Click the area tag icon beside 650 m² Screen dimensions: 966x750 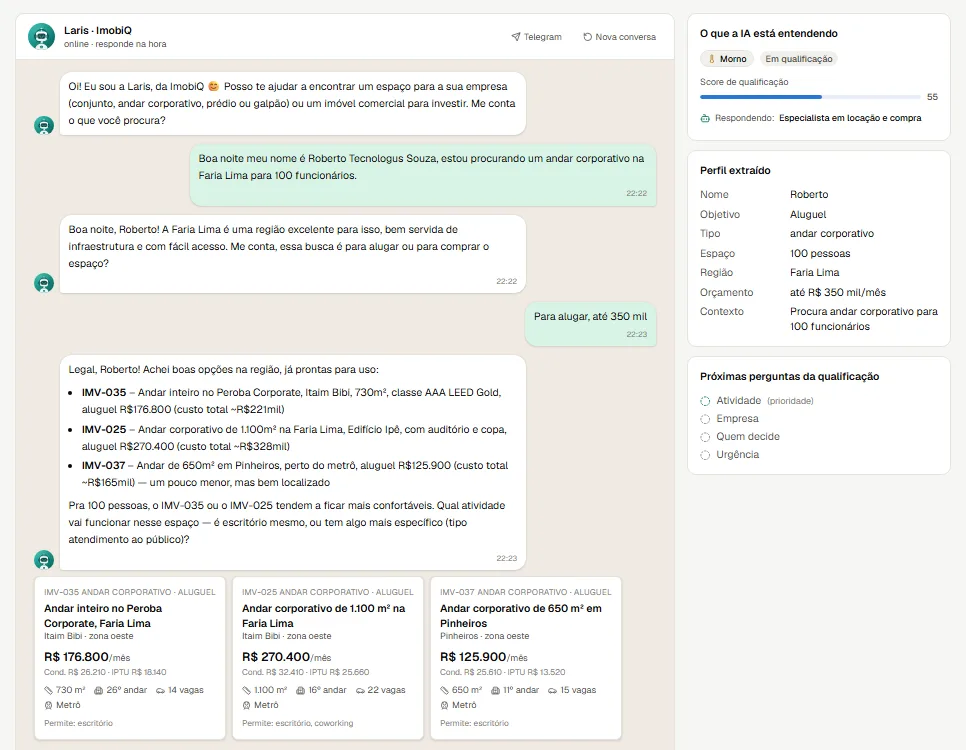(x=444, y=690)
